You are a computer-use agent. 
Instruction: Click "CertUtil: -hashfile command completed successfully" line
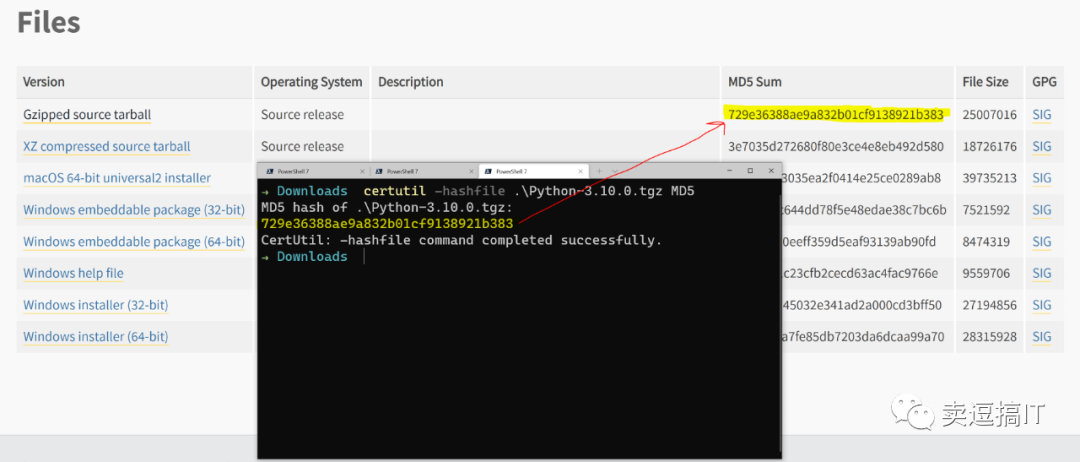pos(461,240)
